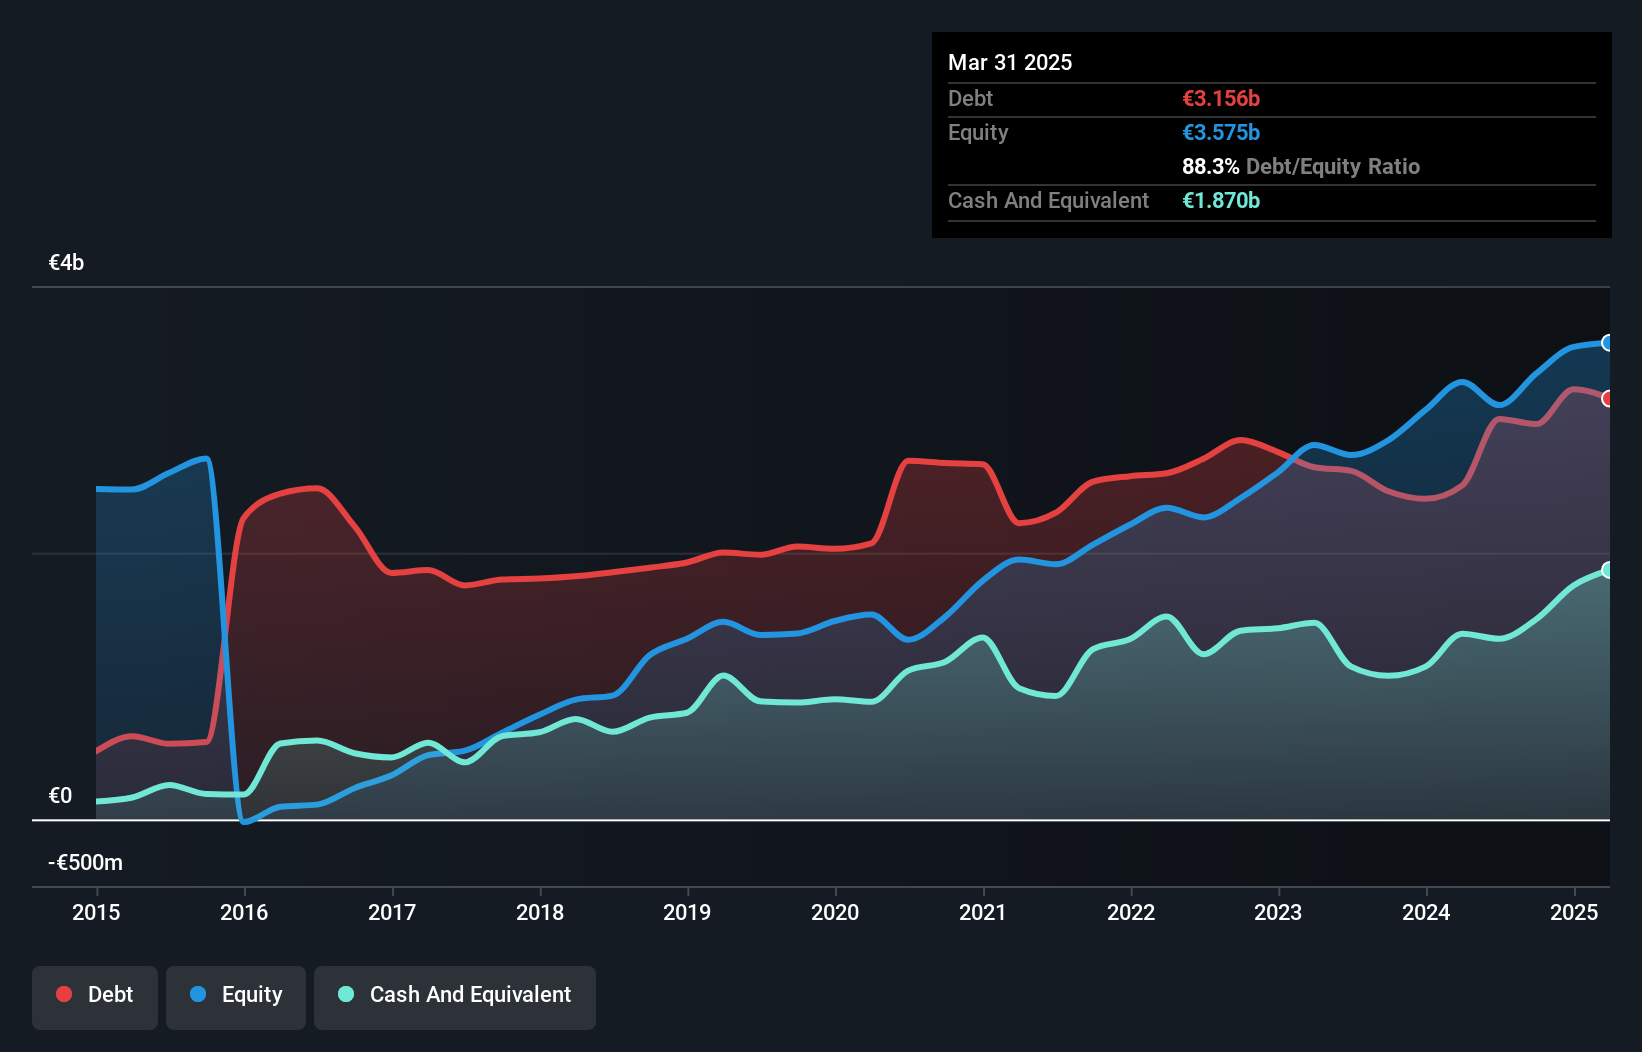Click the Debt row label in tooltip
The height and width of the screenshot is (1052, 1642).
click(x=970, y=98)
